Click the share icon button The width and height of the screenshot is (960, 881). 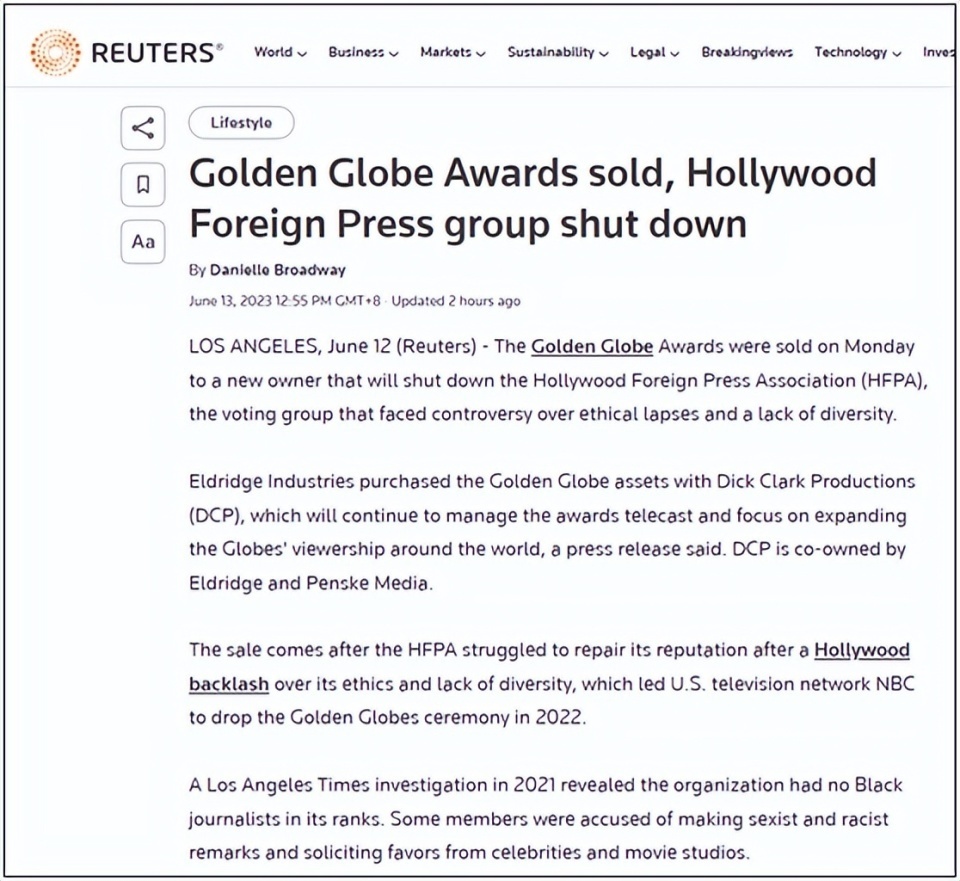143,128
